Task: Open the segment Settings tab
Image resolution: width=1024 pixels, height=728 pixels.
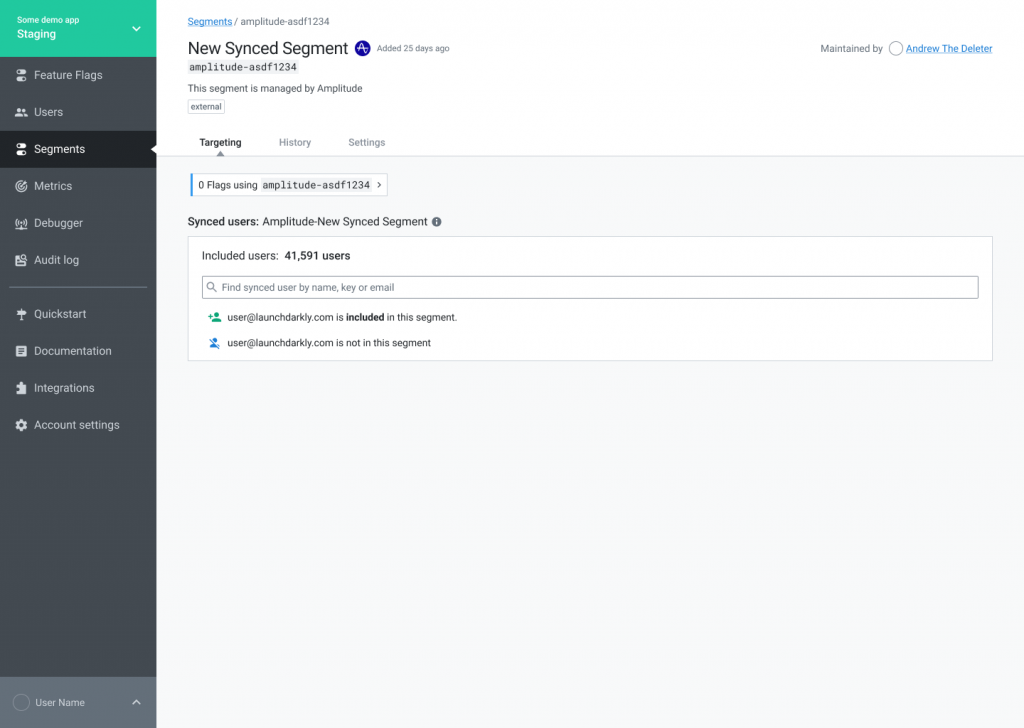Action: [x=366, y=142]
